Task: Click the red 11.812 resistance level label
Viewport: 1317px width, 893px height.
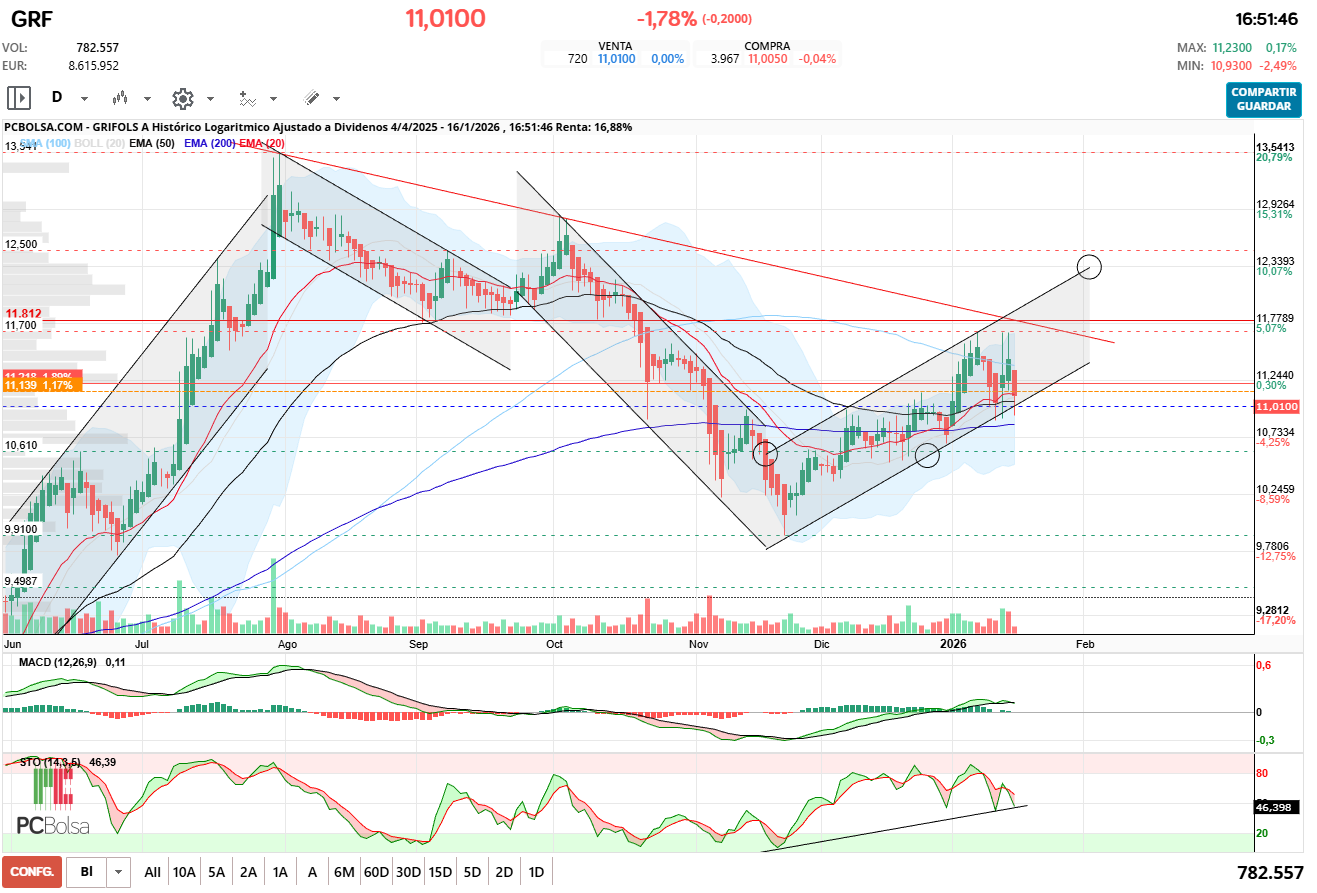Action: tap(23, 313)
